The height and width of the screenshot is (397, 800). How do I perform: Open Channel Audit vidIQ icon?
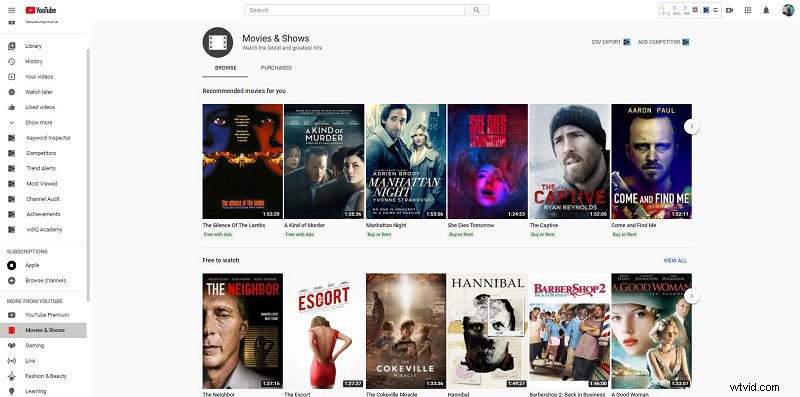pyautogui.click(x=12, y=199)
